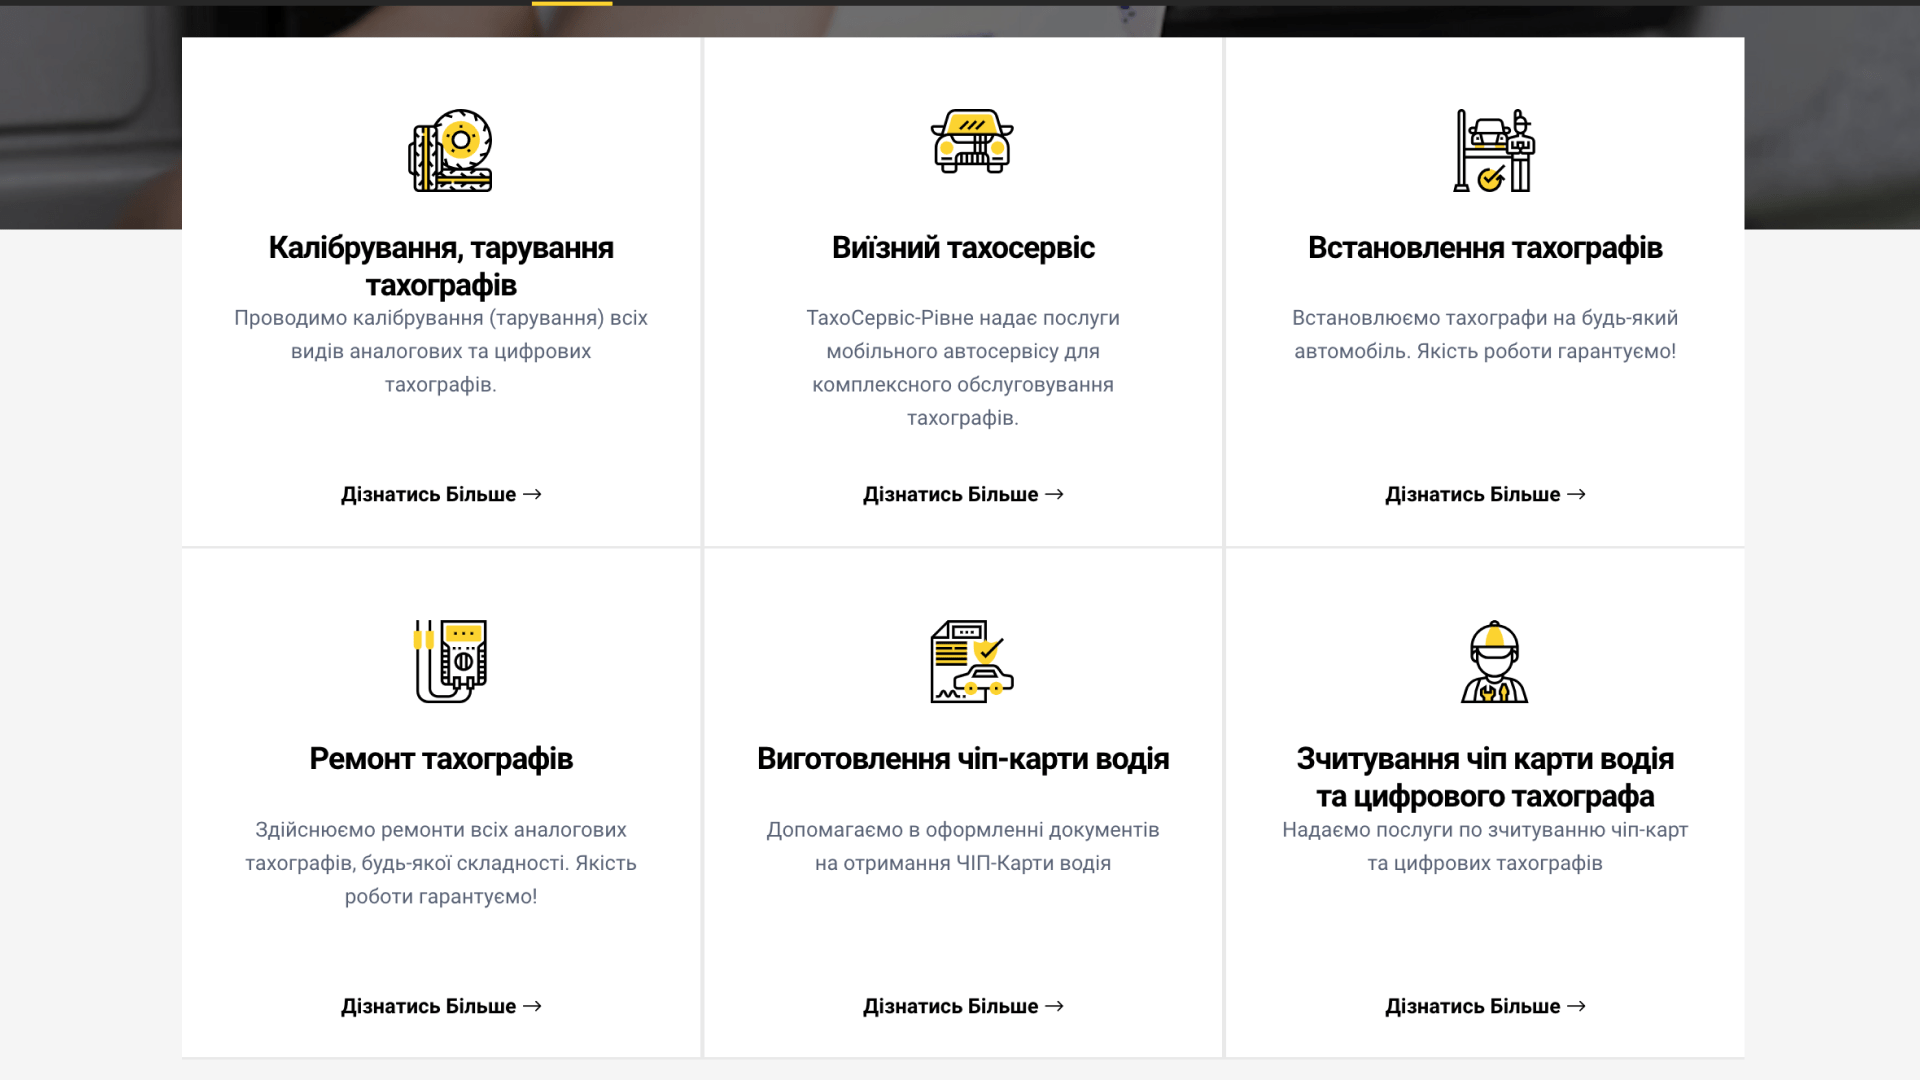Click the heading Виготовлення чіп-карти водія
Screen dimensions: 1920x1080
963,759
